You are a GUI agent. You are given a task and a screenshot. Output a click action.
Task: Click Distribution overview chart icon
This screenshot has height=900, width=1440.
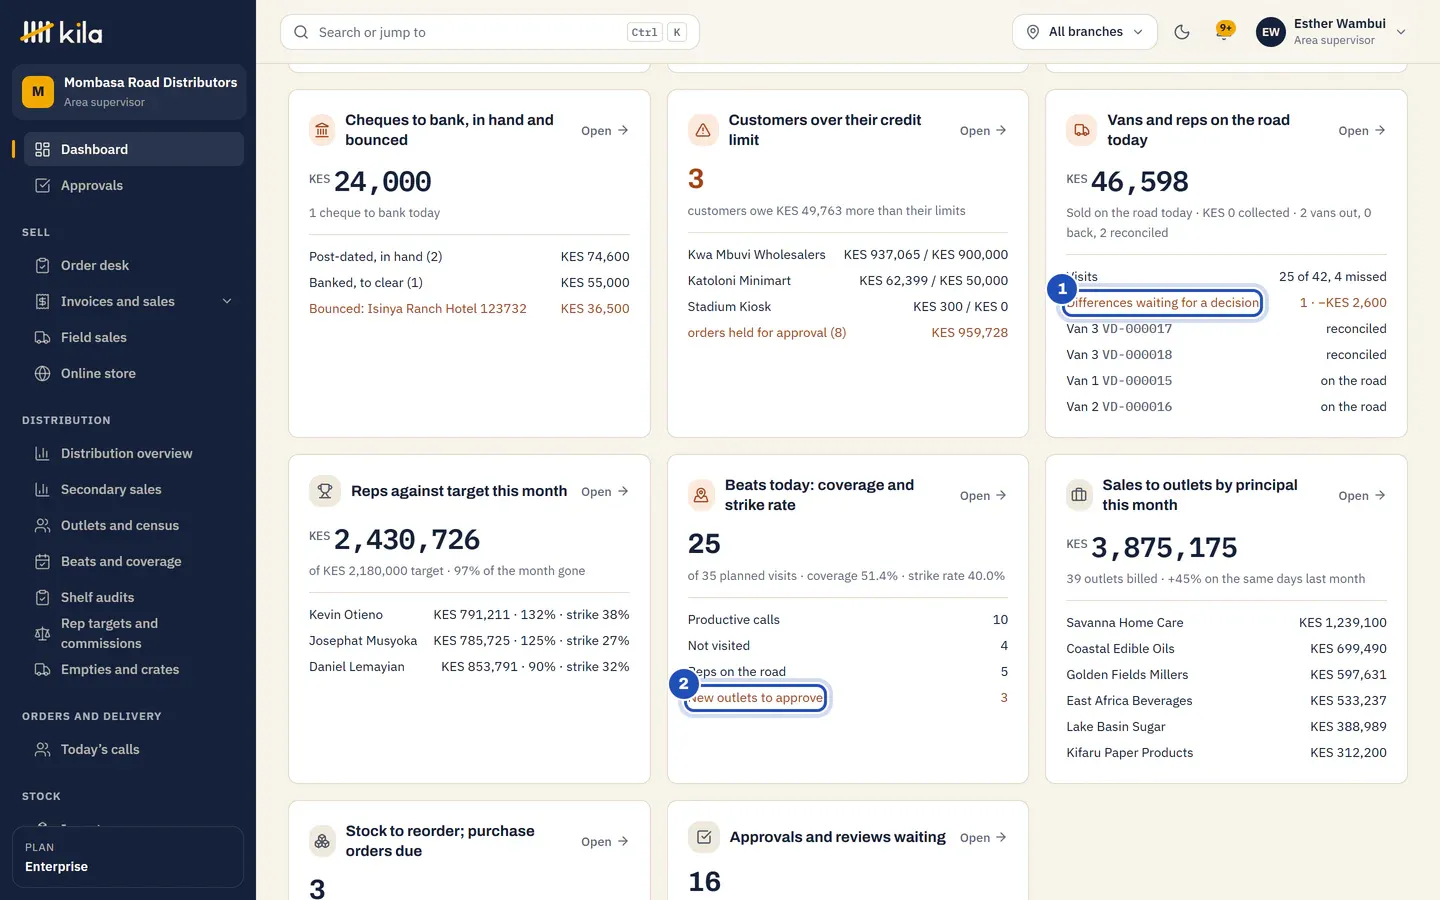coord(42,453)
